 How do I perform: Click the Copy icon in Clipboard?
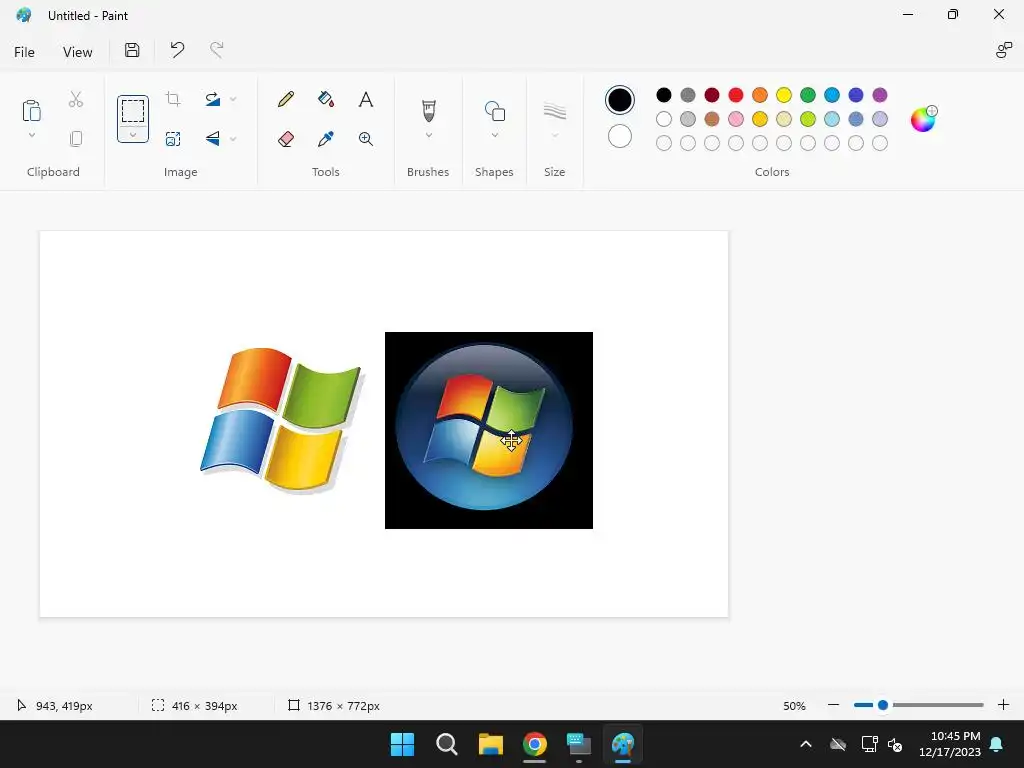click(x=76, y=138)
